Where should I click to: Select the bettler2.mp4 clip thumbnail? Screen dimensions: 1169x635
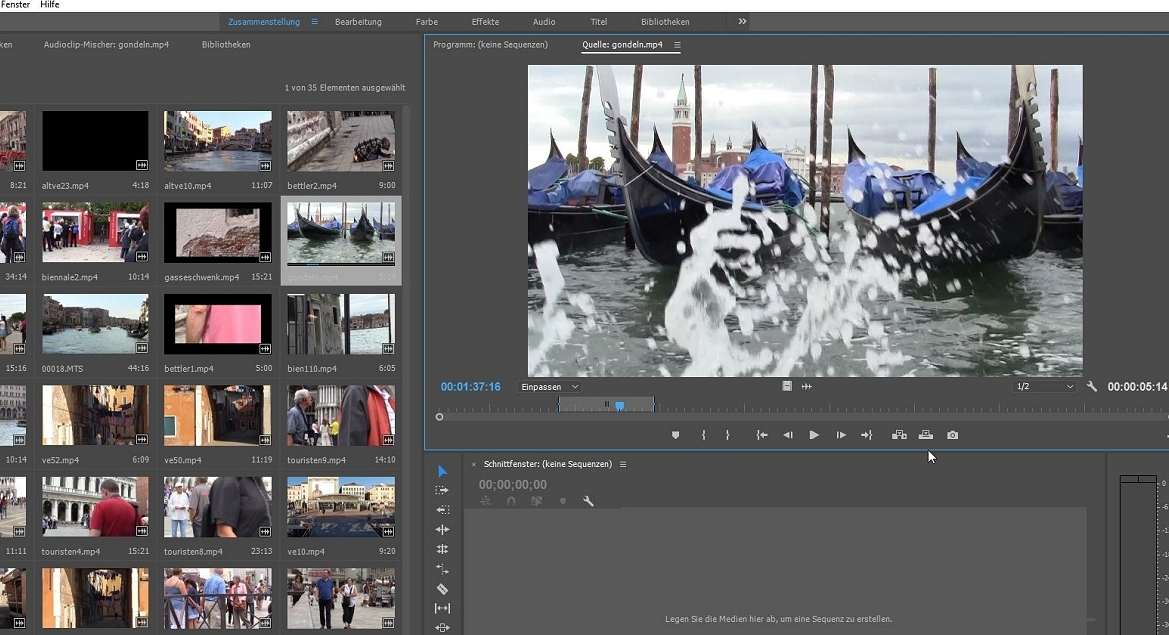(x=340, y=140)
